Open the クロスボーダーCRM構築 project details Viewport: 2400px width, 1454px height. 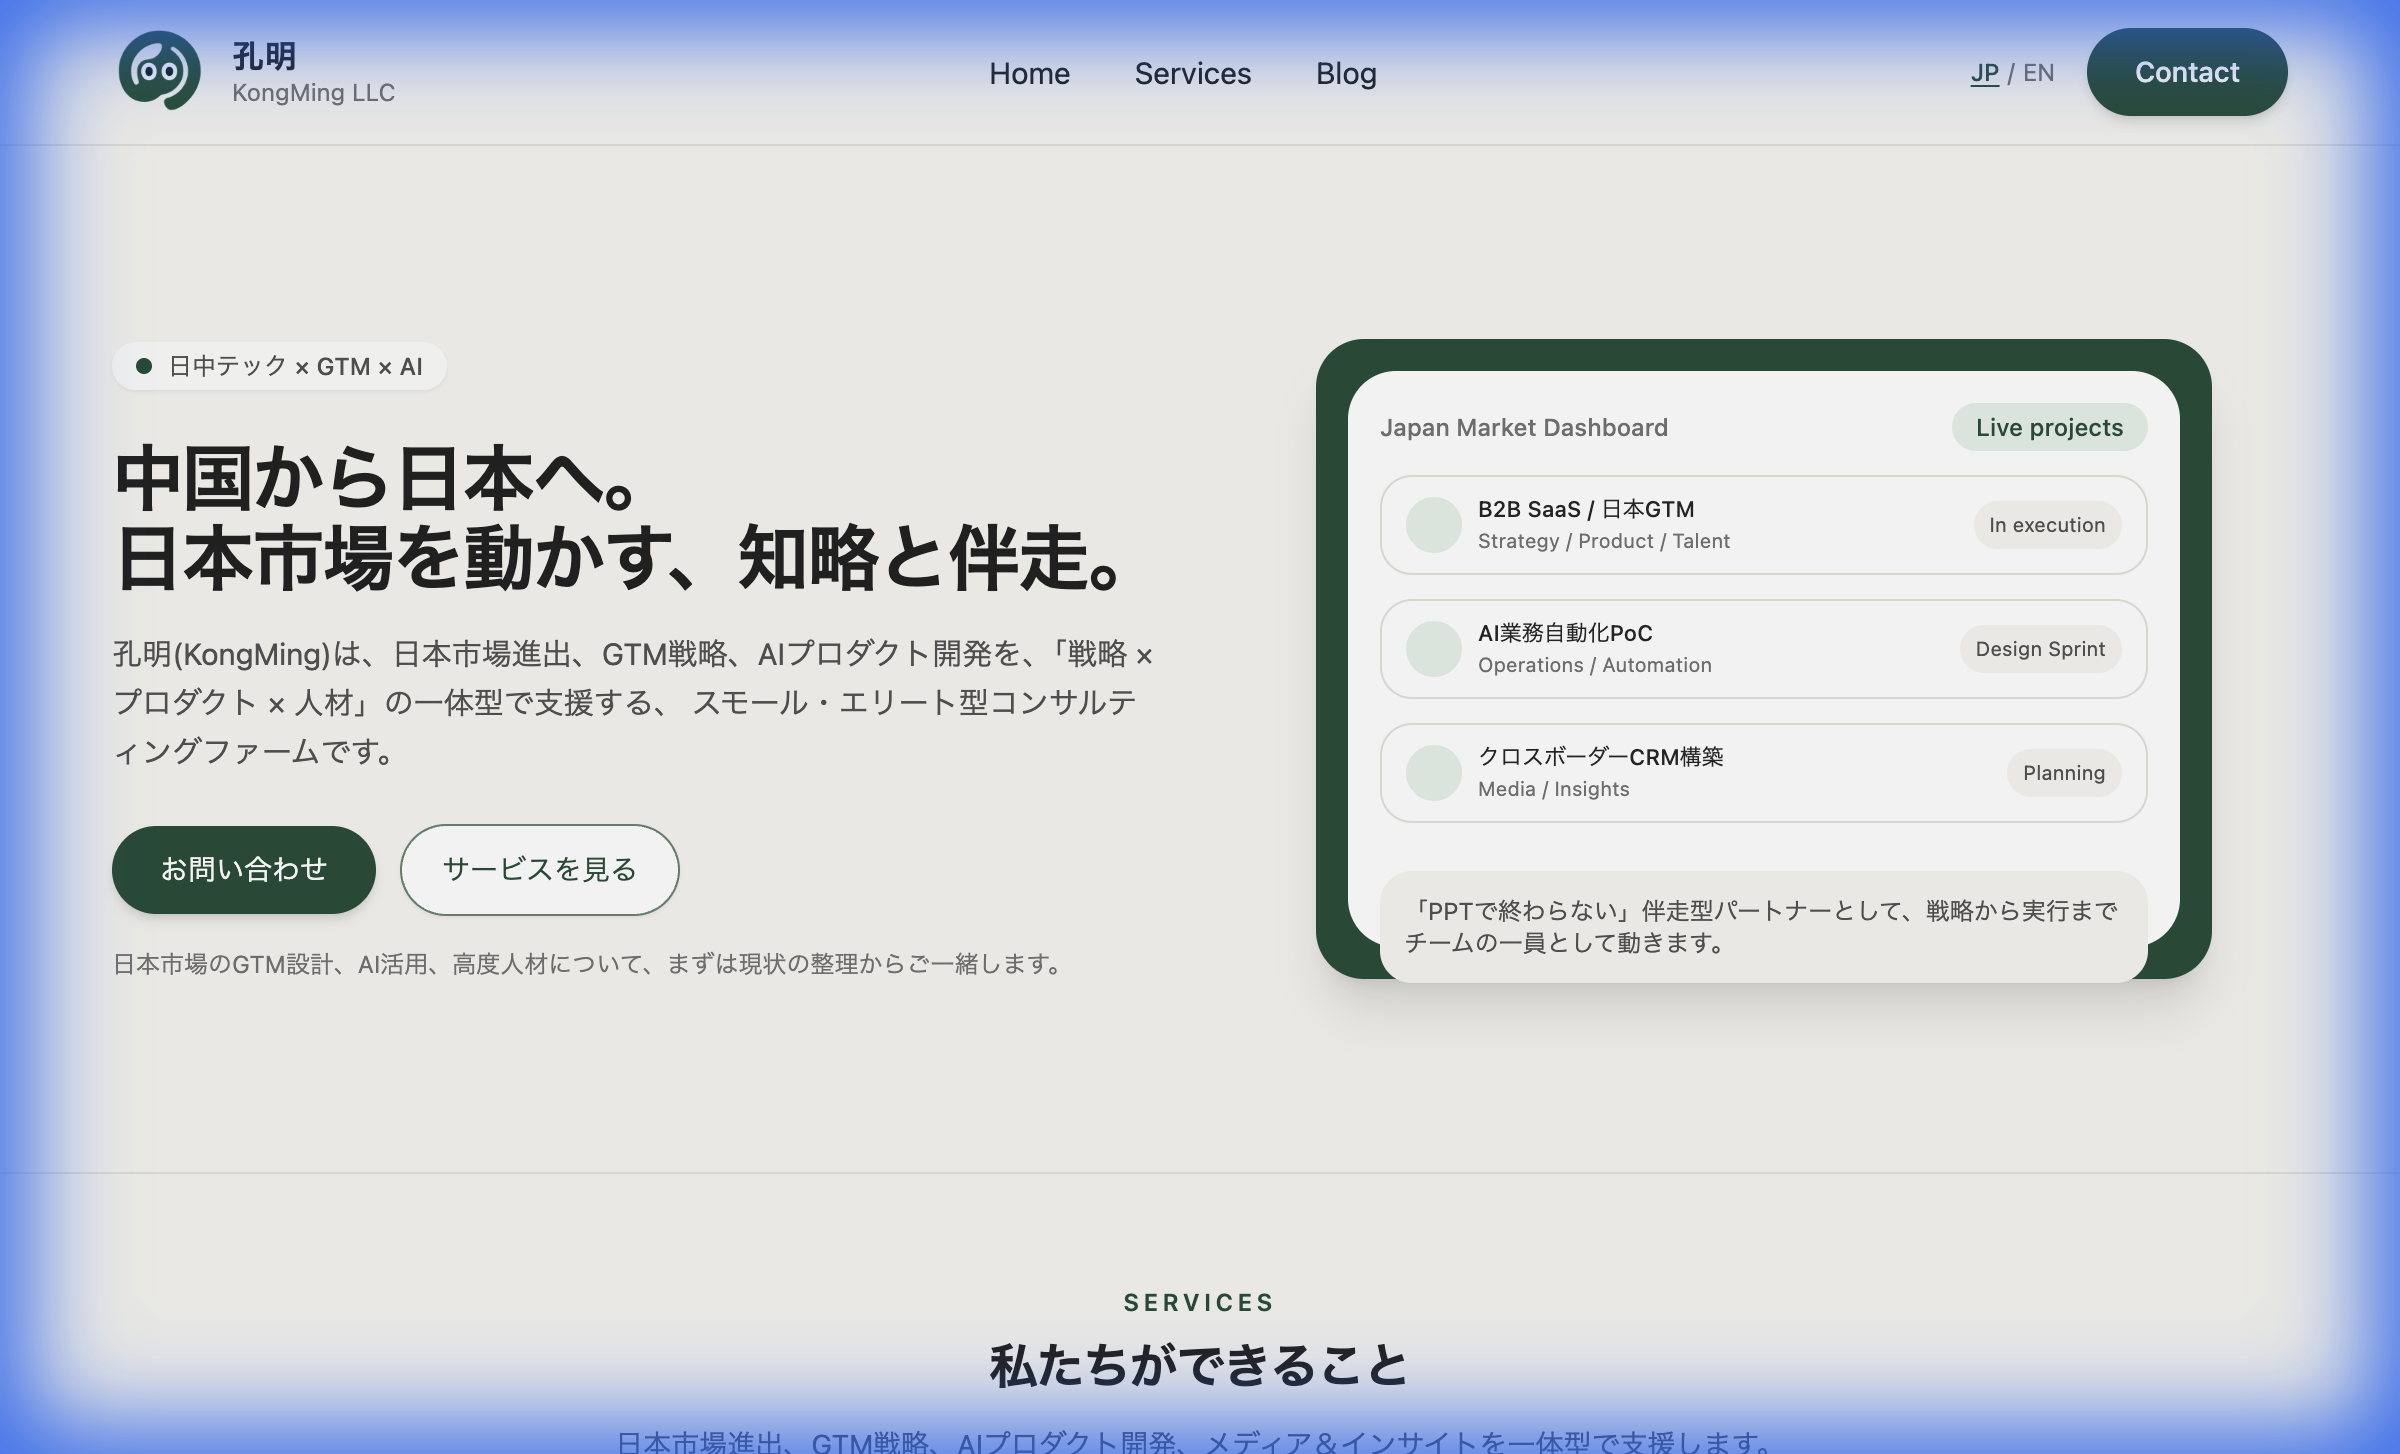click(1762, 773)
